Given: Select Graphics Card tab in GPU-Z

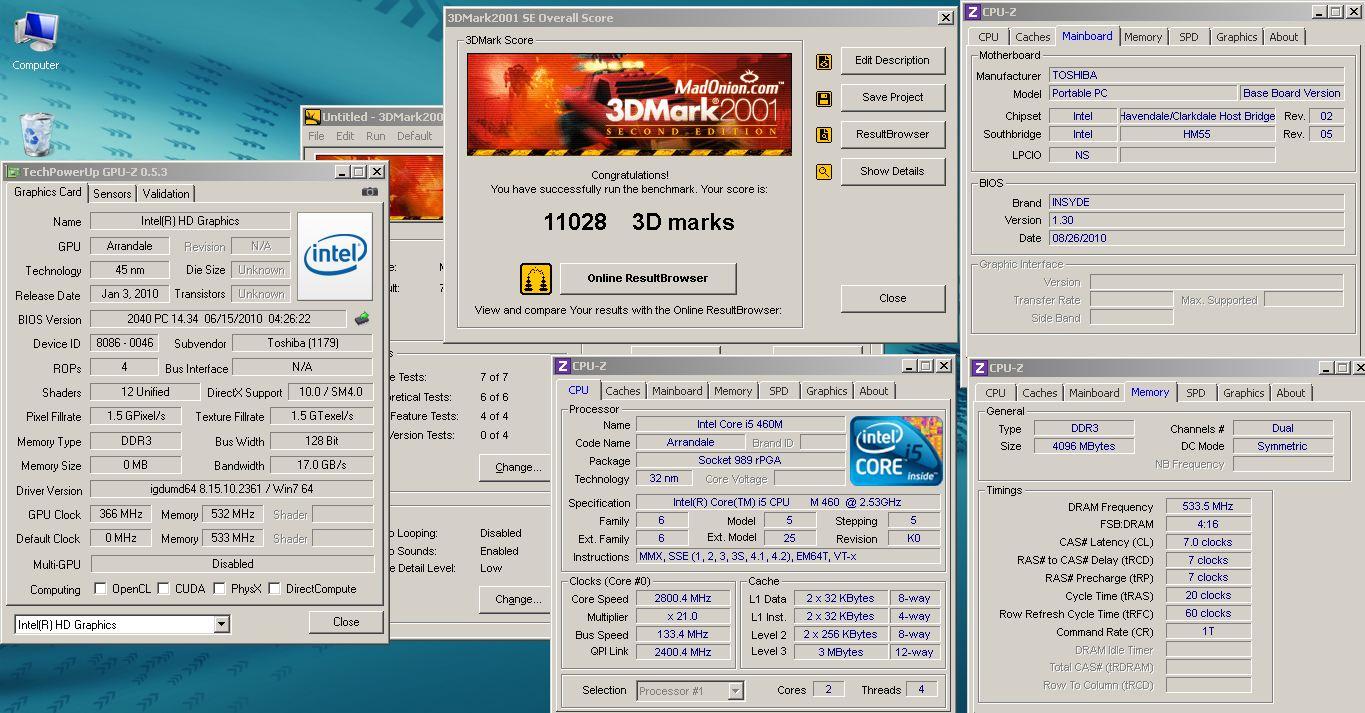Looking at the screenshot, I should point(48,192).
